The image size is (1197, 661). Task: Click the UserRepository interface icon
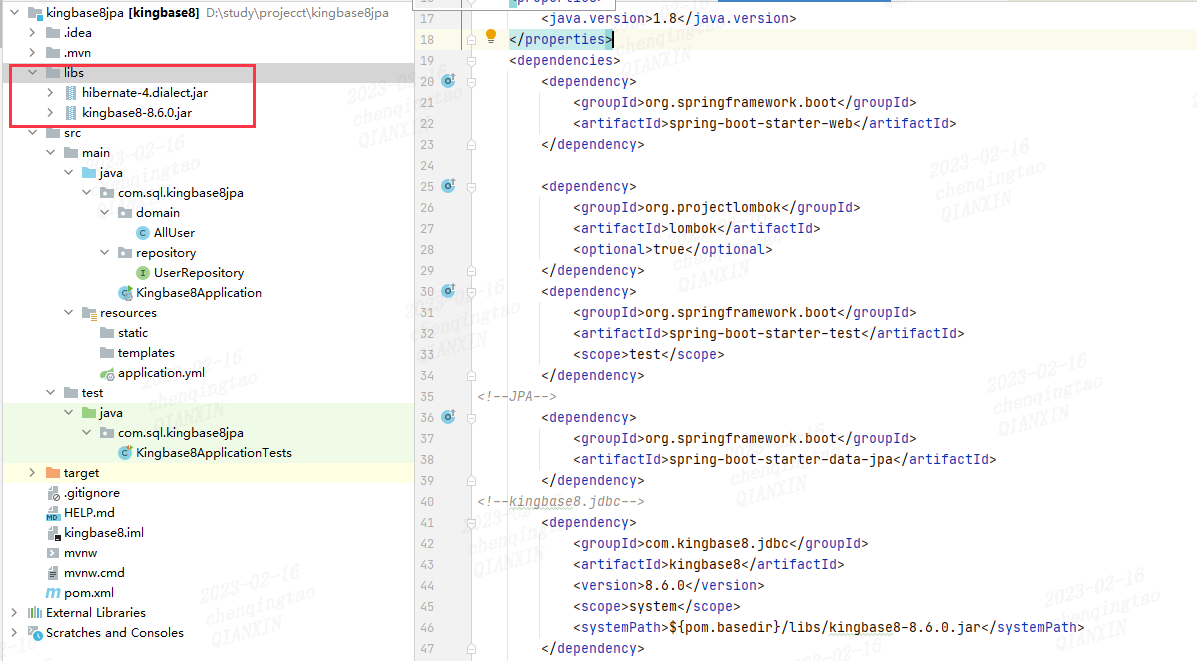tap(143, 272)
